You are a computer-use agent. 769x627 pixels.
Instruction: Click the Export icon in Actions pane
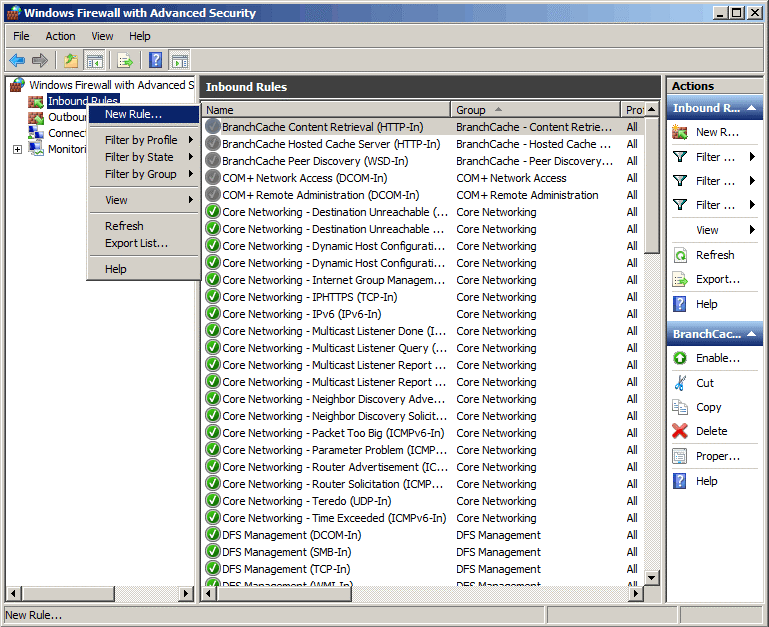[680, 280]
